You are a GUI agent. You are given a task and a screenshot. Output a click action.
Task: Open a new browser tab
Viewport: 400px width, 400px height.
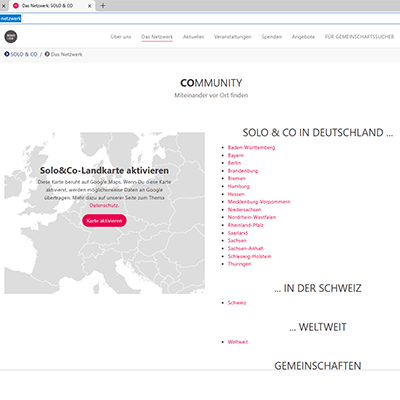[x=103, y=5]
